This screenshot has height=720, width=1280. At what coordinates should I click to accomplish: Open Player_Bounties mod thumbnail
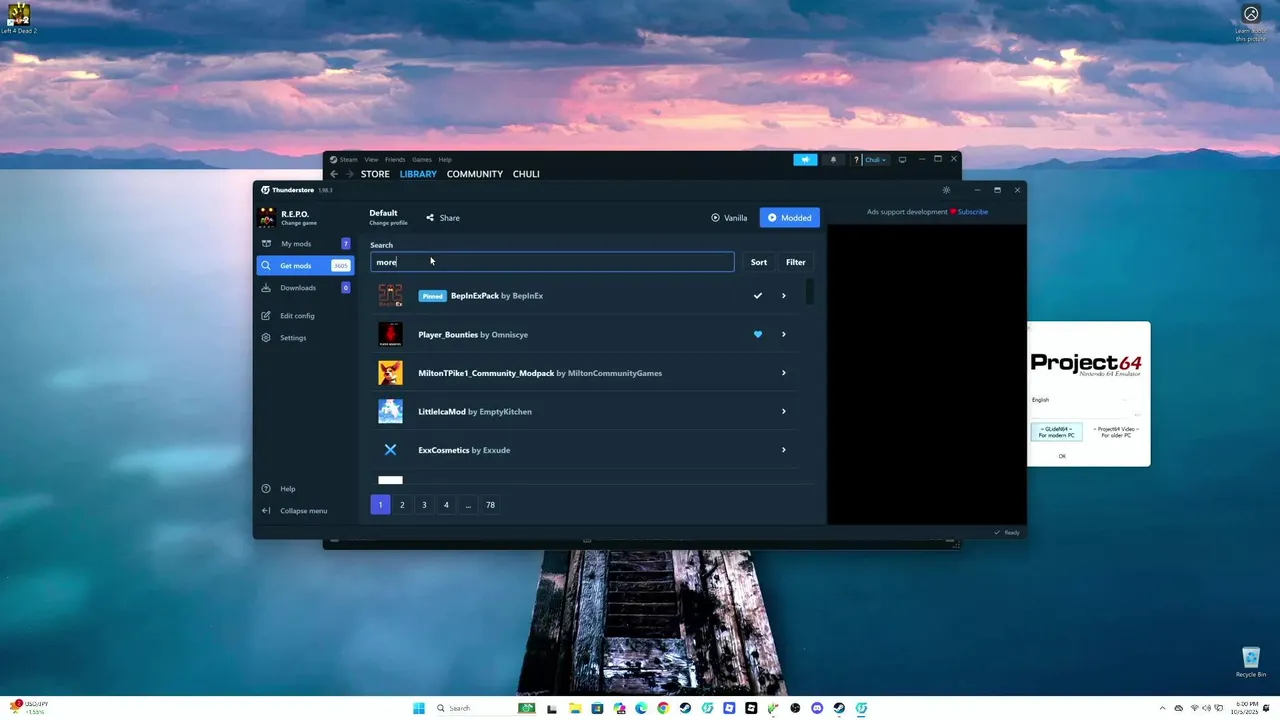pyautogui.click(x=390, y=334)
